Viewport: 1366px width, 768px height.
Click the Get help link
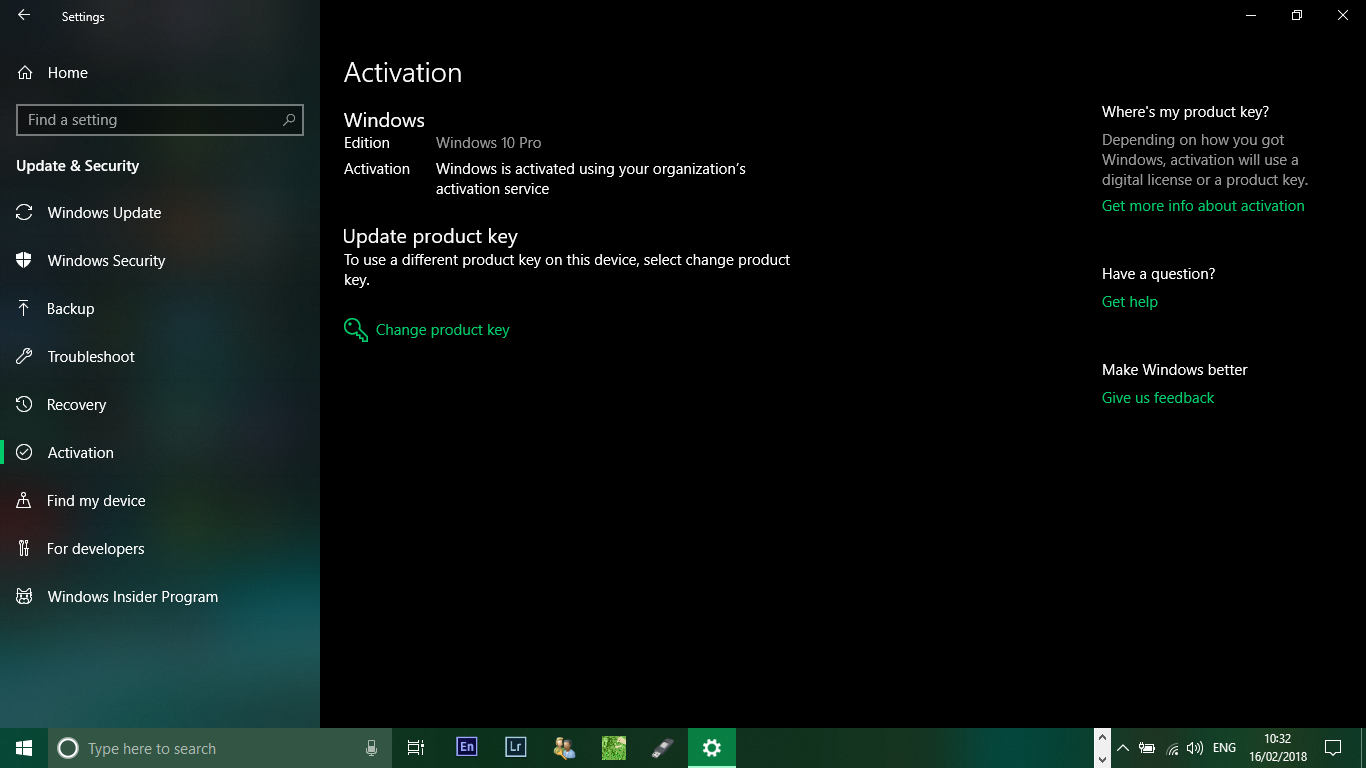click(1130, 302)
